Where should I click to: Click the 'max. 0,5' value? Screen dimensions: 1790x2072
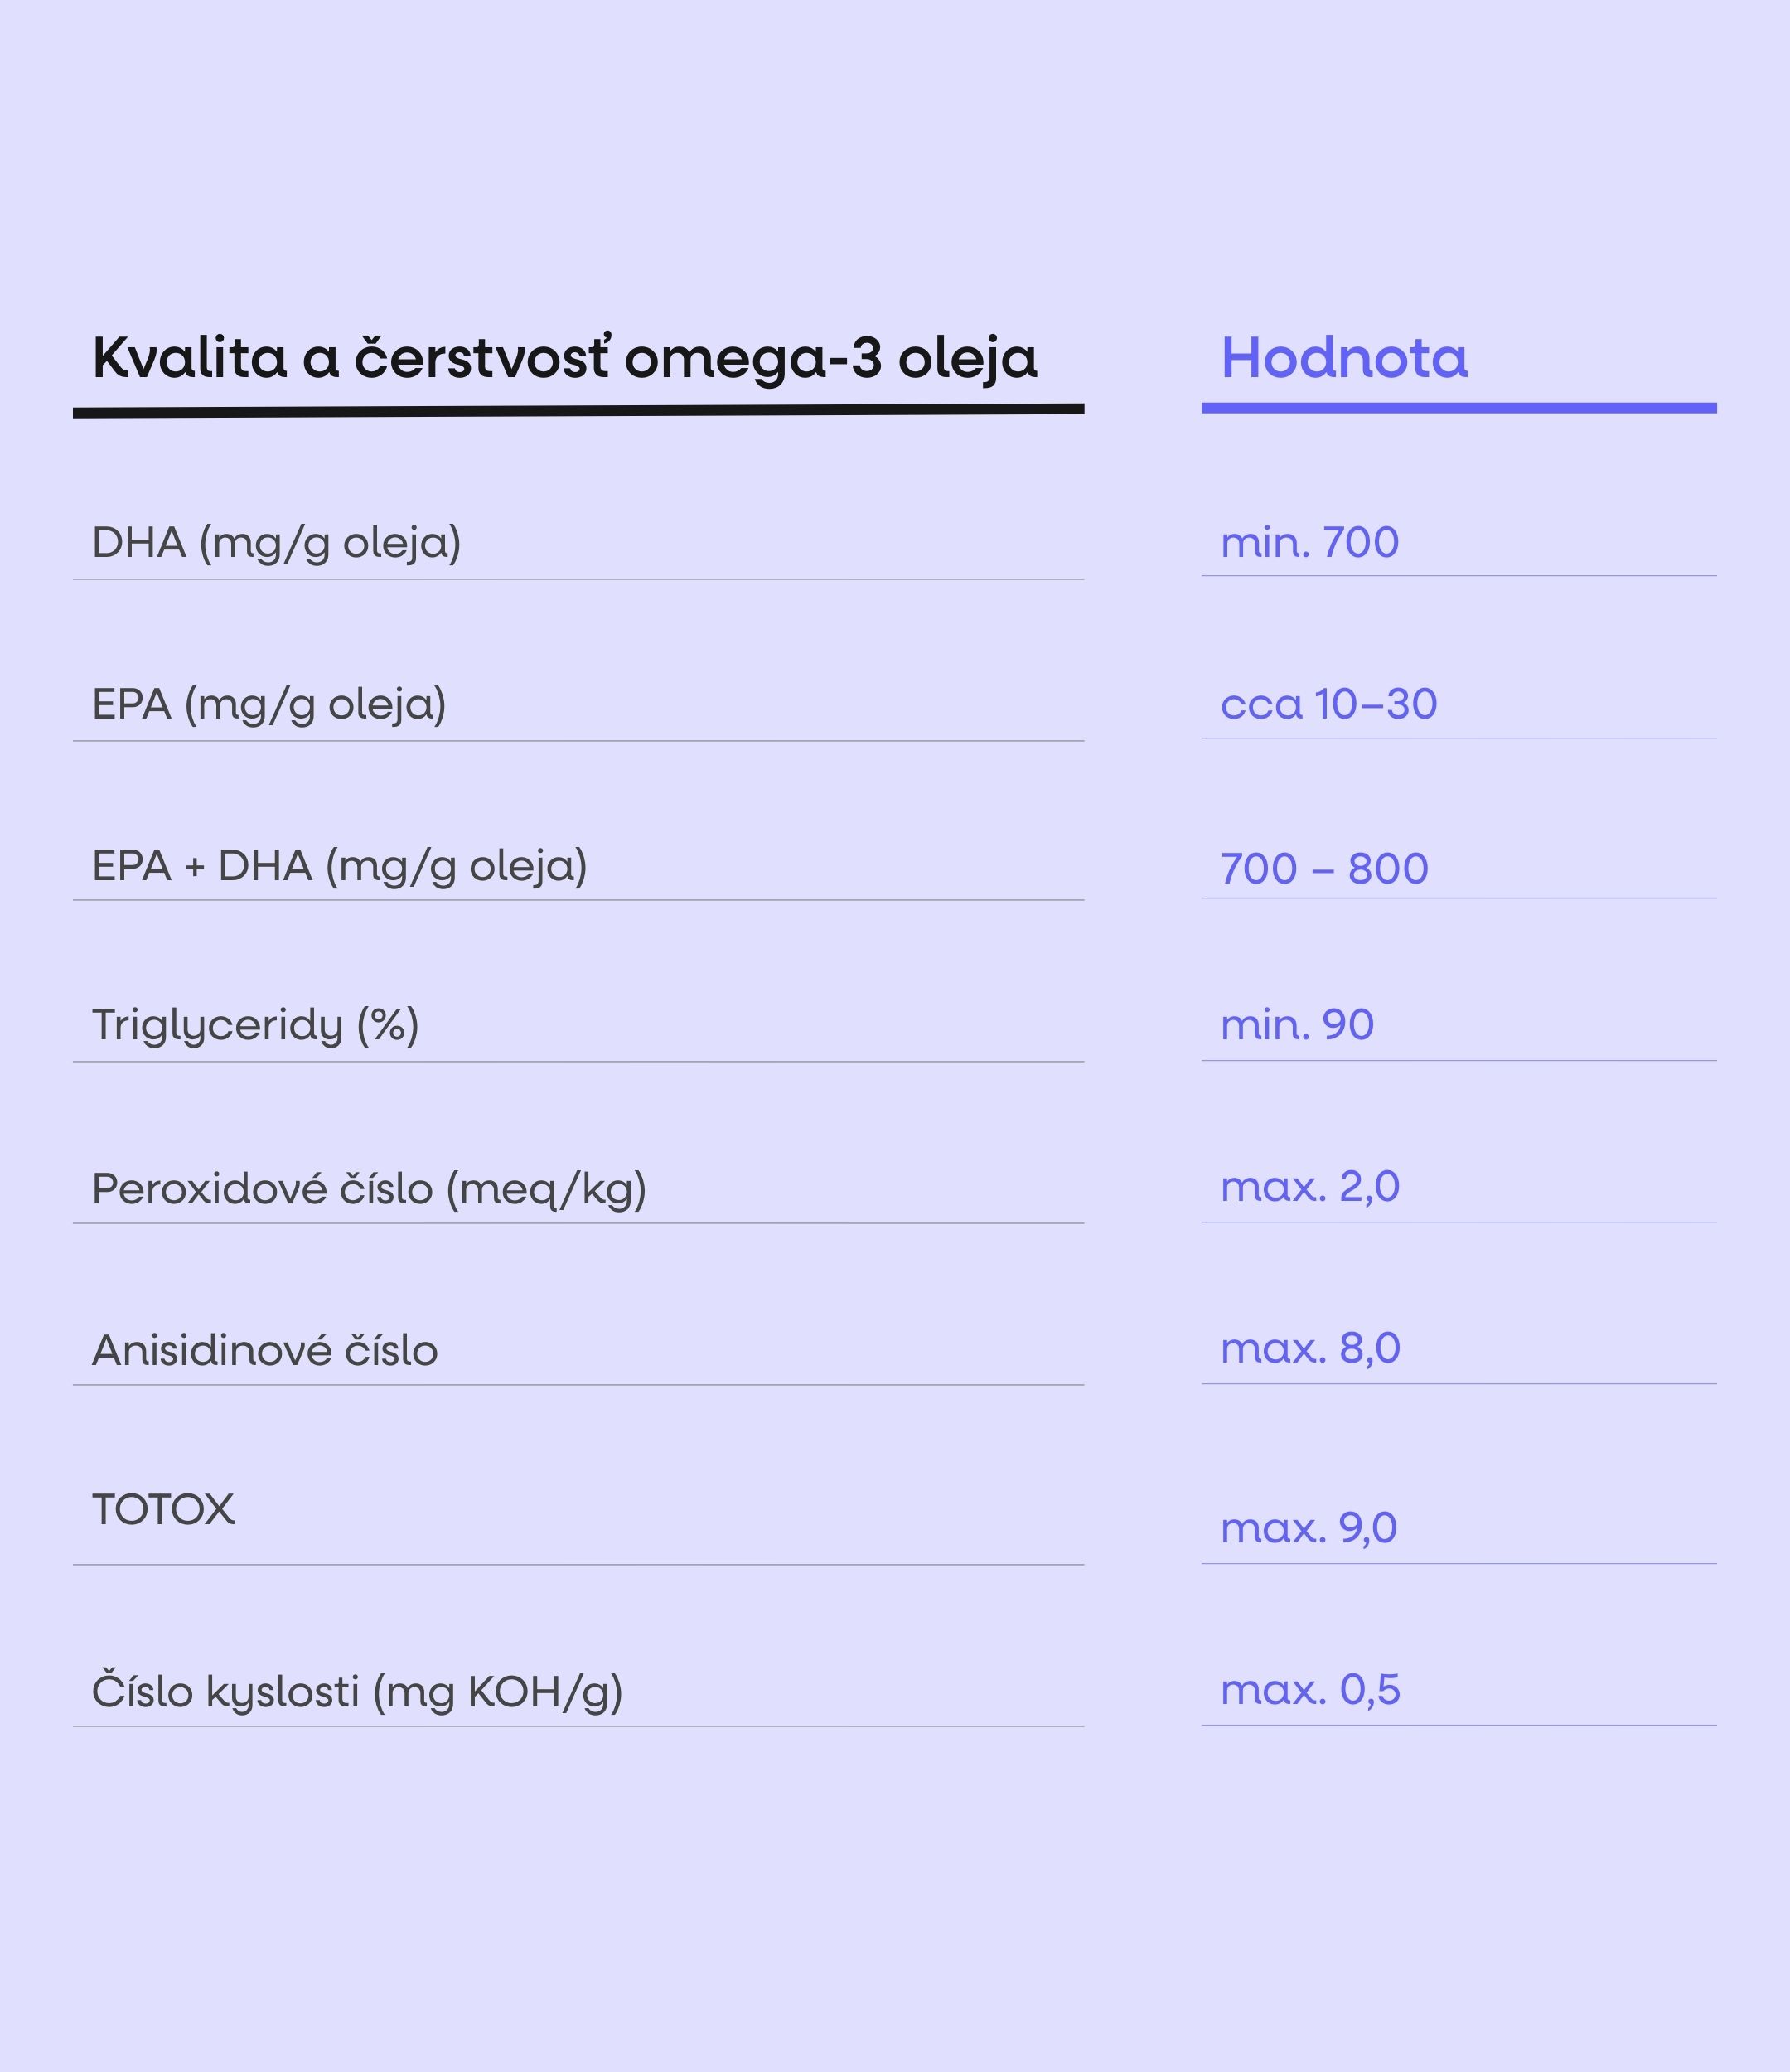point(1311,1690)
